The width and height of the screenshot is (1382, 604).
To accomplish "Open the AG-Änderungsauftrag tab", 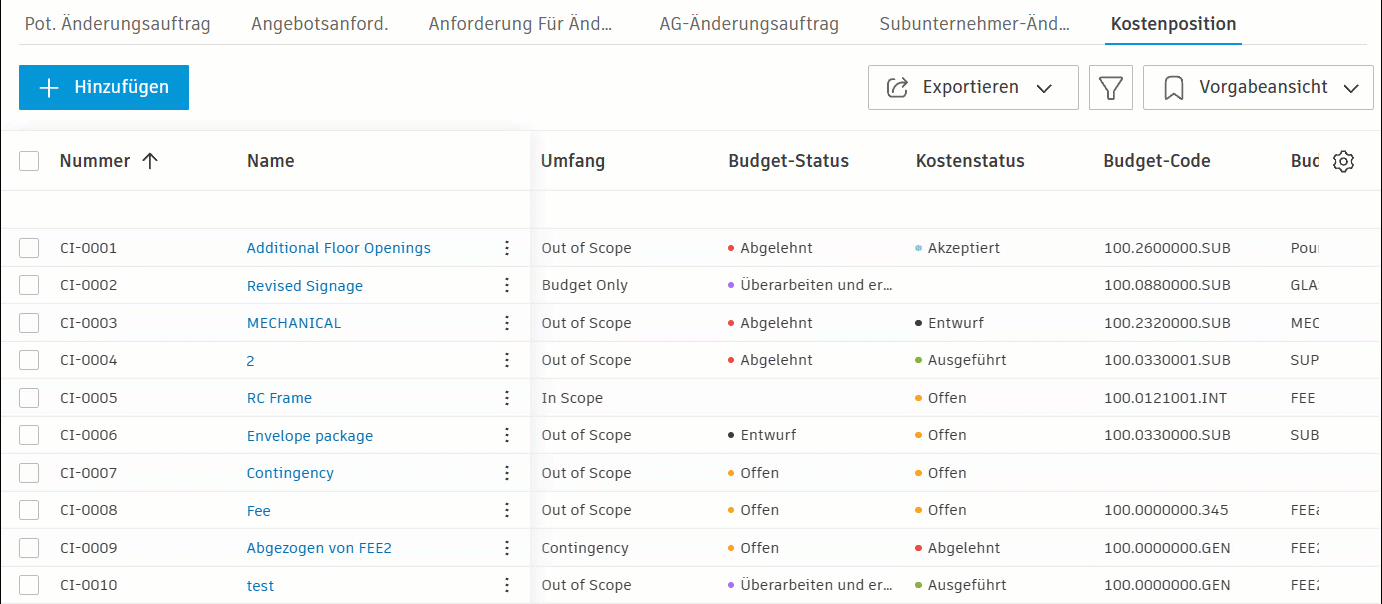I will coord(749,24).
